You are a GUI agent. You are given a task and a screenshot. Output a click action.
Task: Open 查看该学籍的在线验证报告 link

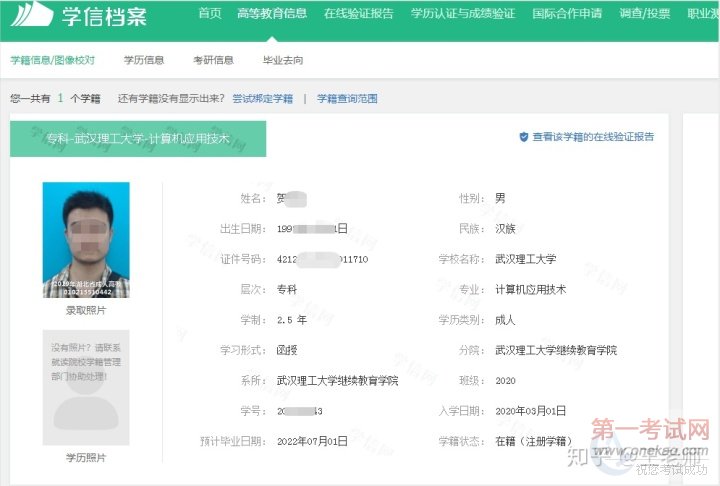593,137
